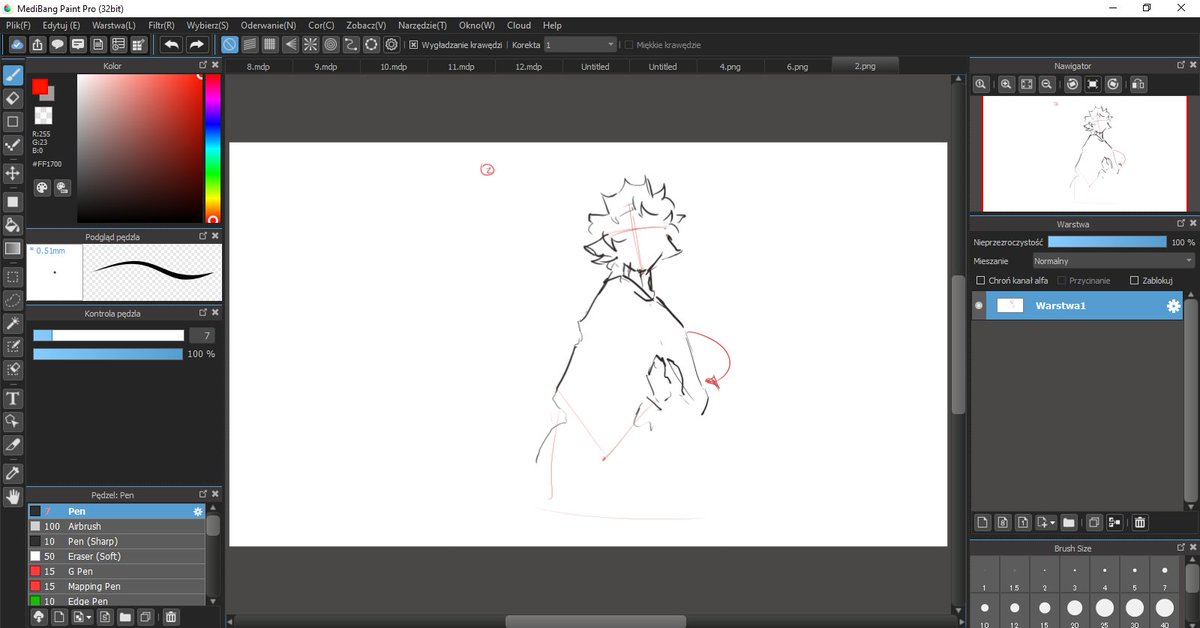1200x628 pixels.
Task: Click the cloud save icon
Action: [16, 44]
